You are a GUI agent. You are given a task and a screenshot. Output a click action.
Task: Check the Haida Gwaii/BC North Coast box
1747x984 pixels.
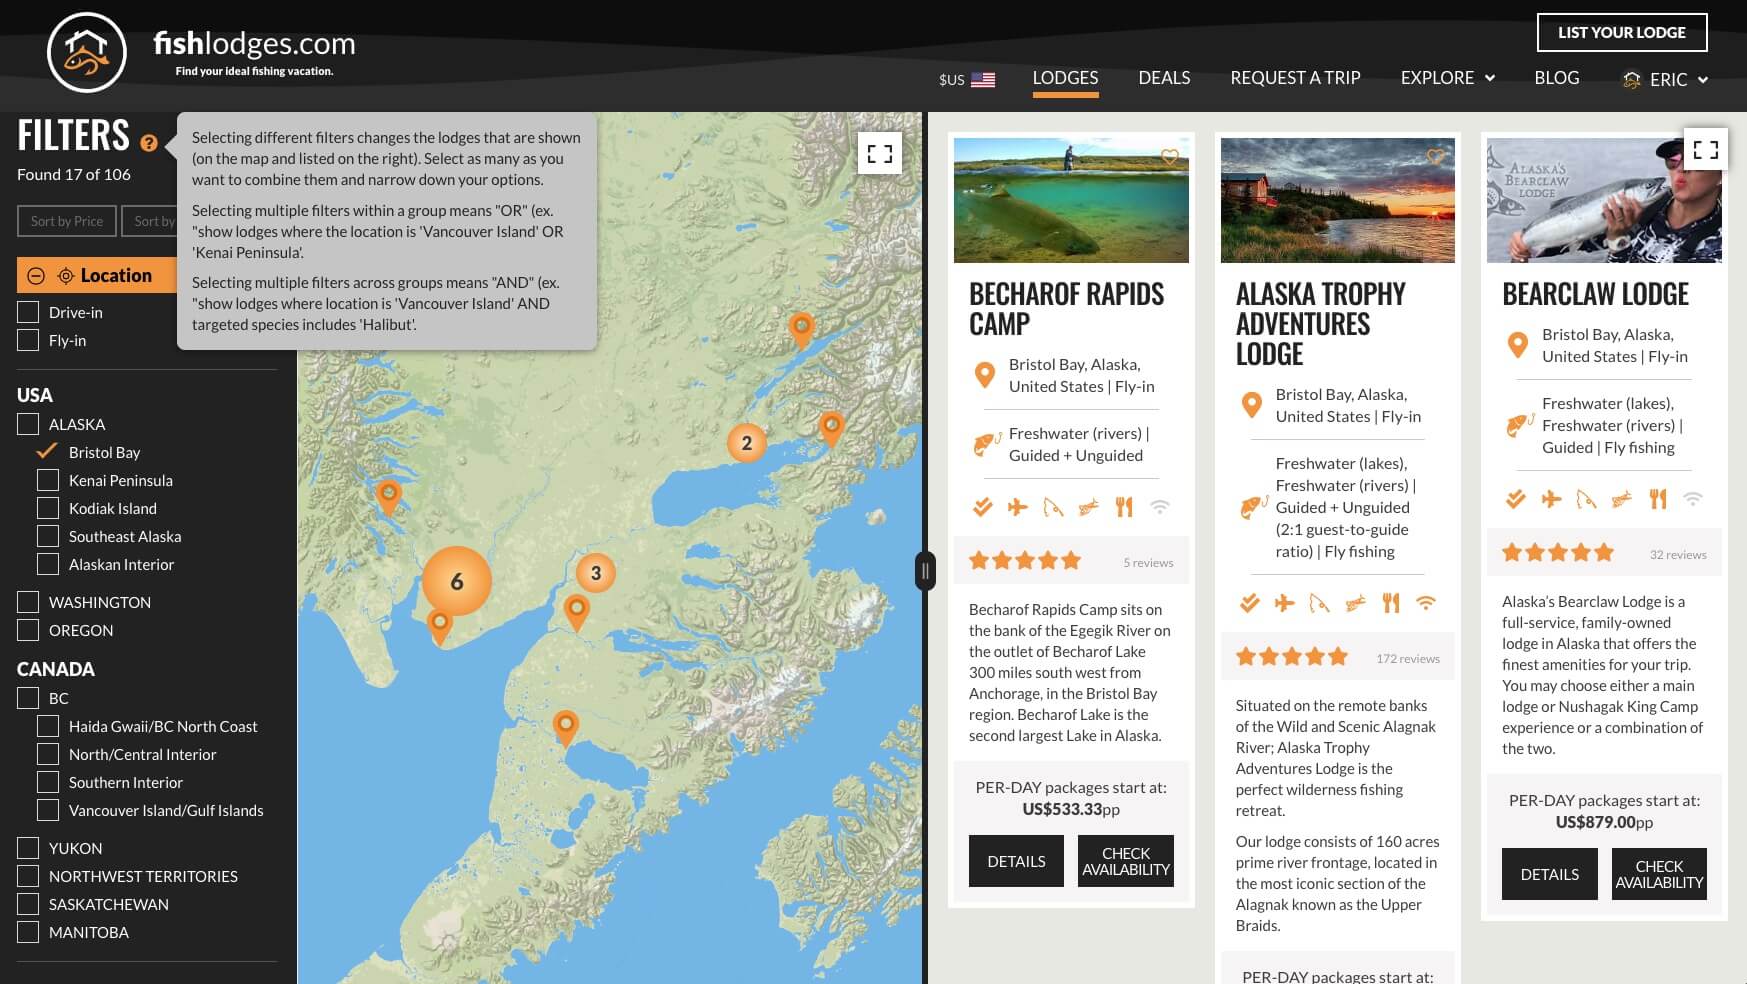click(x=48, y=727)
